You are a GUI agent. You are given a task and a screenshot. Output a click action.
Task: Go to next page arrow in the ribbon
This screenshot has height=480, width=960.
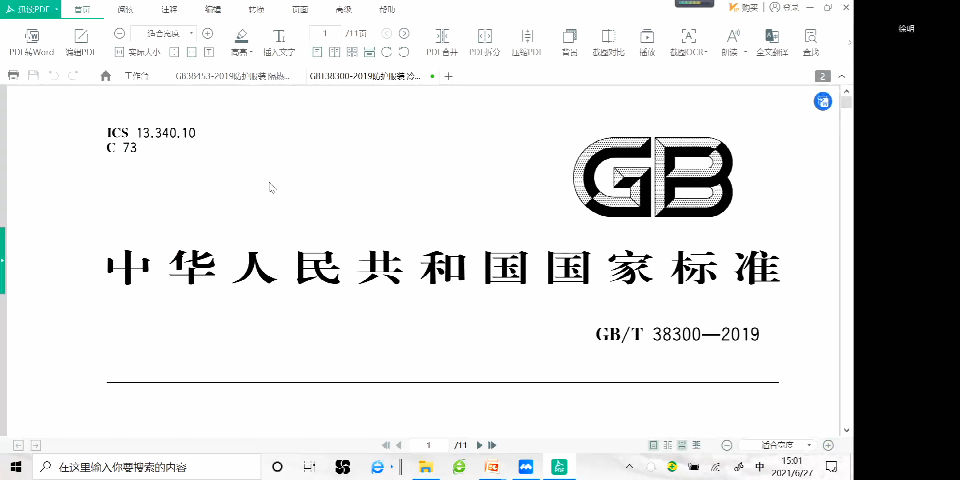404,33
